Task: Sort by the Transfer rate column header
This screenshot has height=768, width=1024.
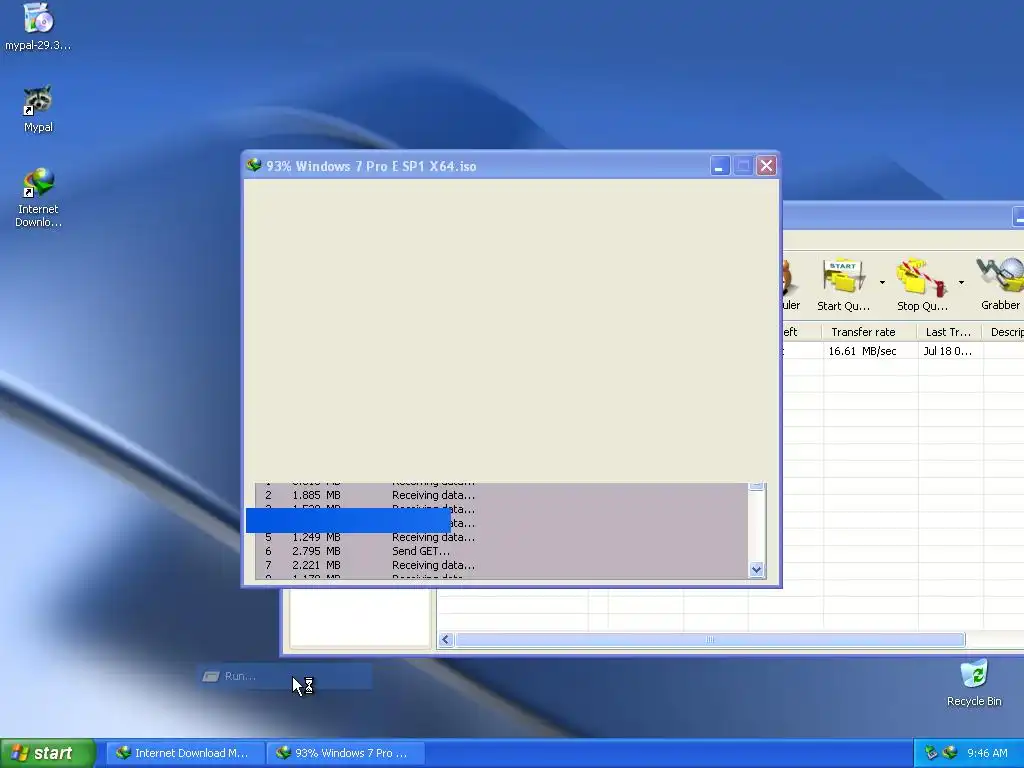Action: (x=870, y=332)
